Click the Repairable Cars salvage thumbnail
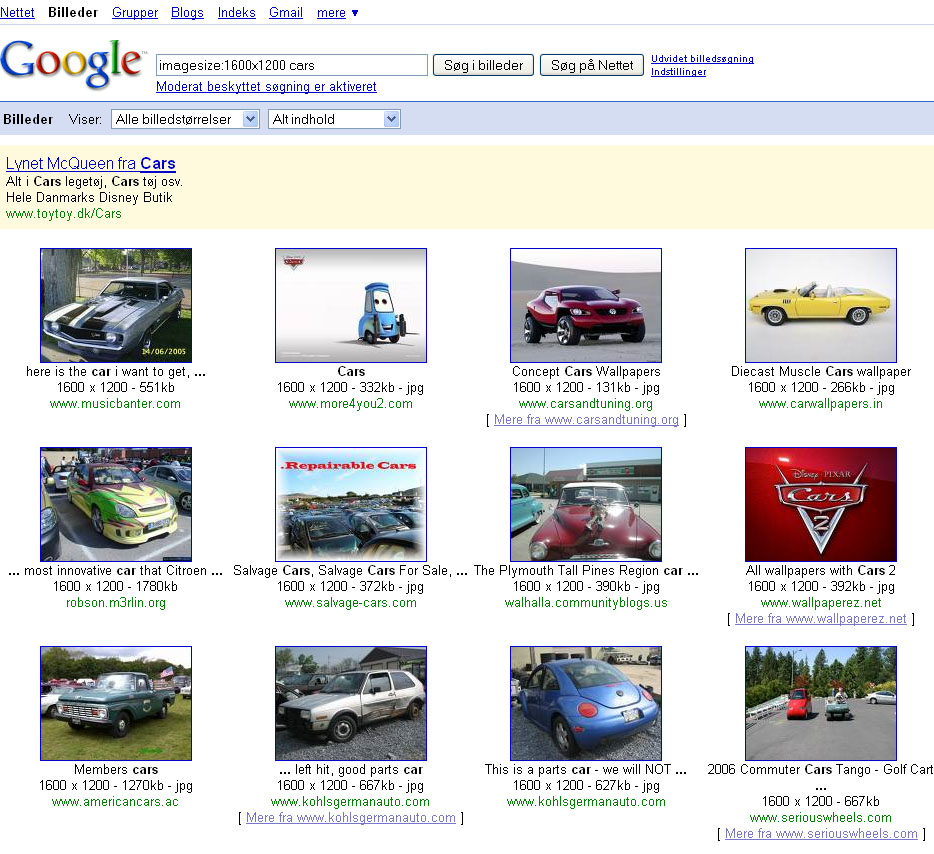Image resolution: width=934 pixels, height=854 pixels. pos(351,504)
